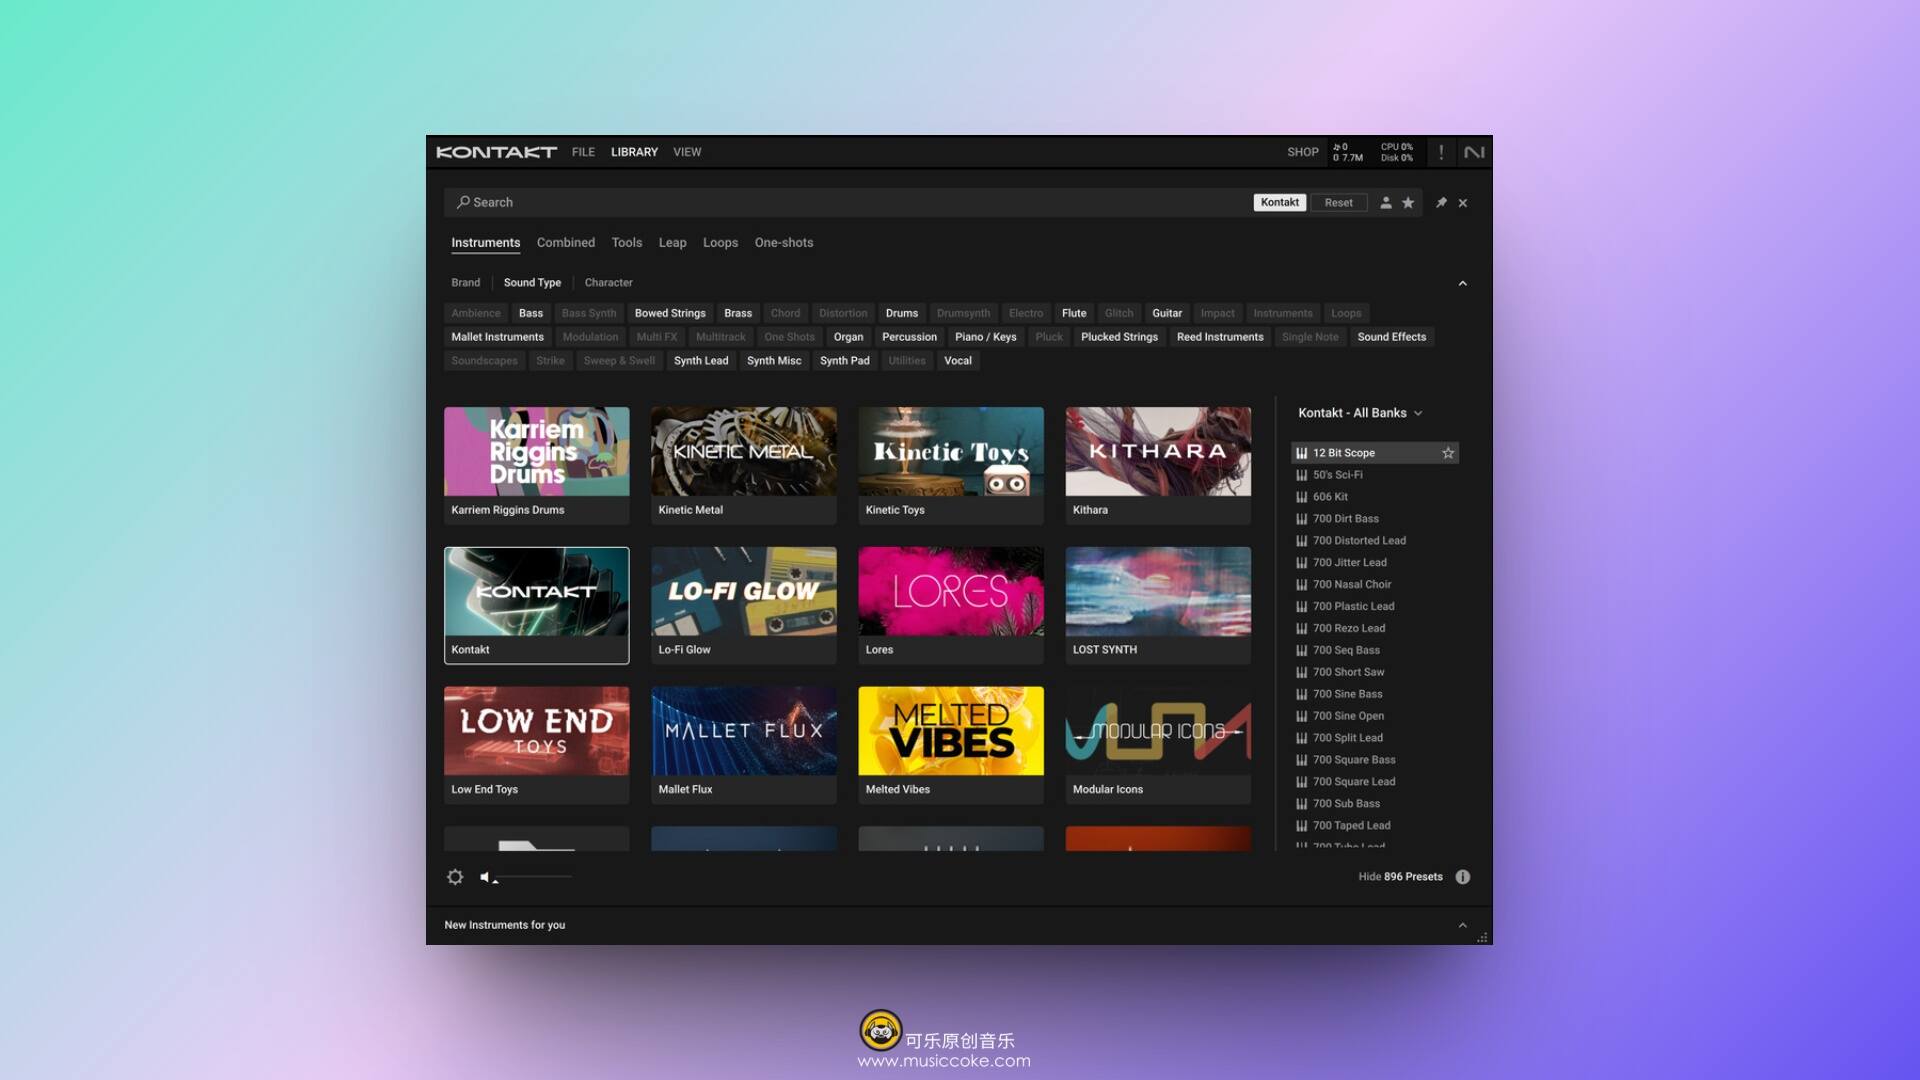Screen dimensions: 1920x1080
Task: Select the Lores library tile
Action: coord(951,605)
